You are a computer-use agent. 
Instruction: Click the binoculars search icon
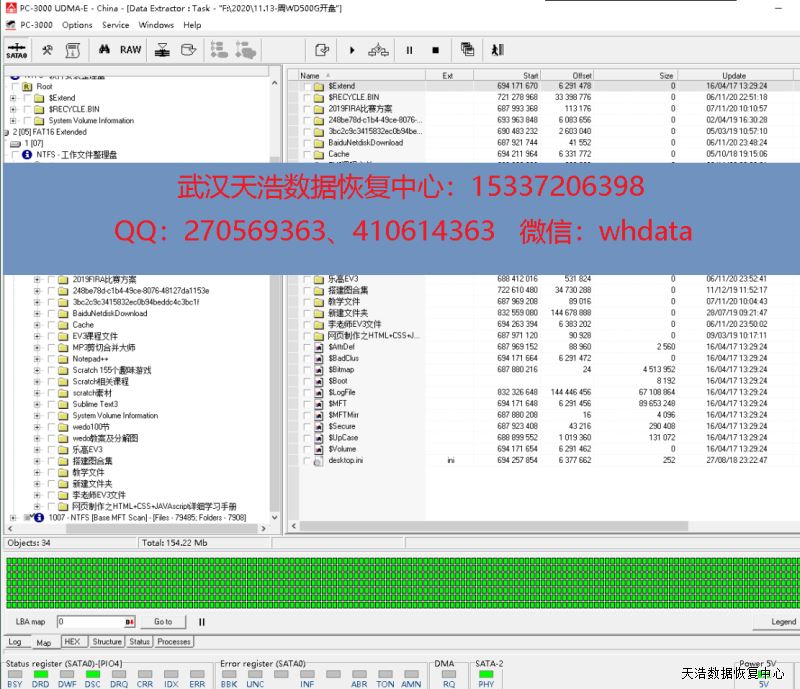[x=103, y=50]
